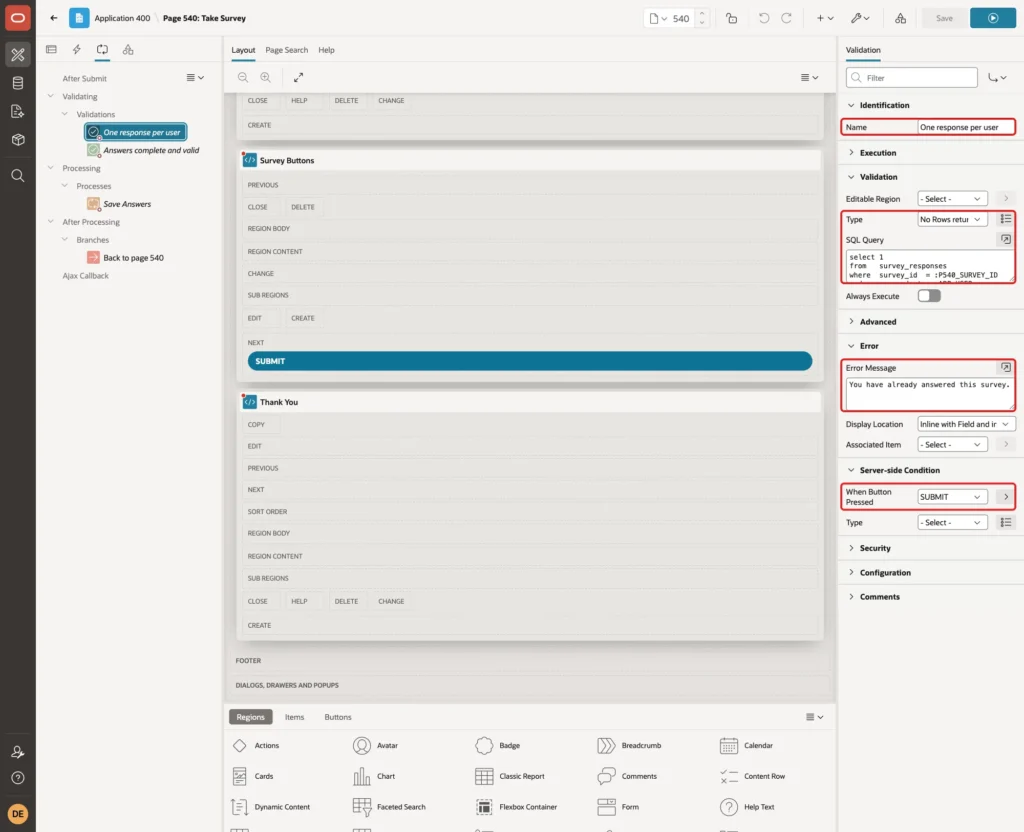Click the Save button

coord(944,18)
